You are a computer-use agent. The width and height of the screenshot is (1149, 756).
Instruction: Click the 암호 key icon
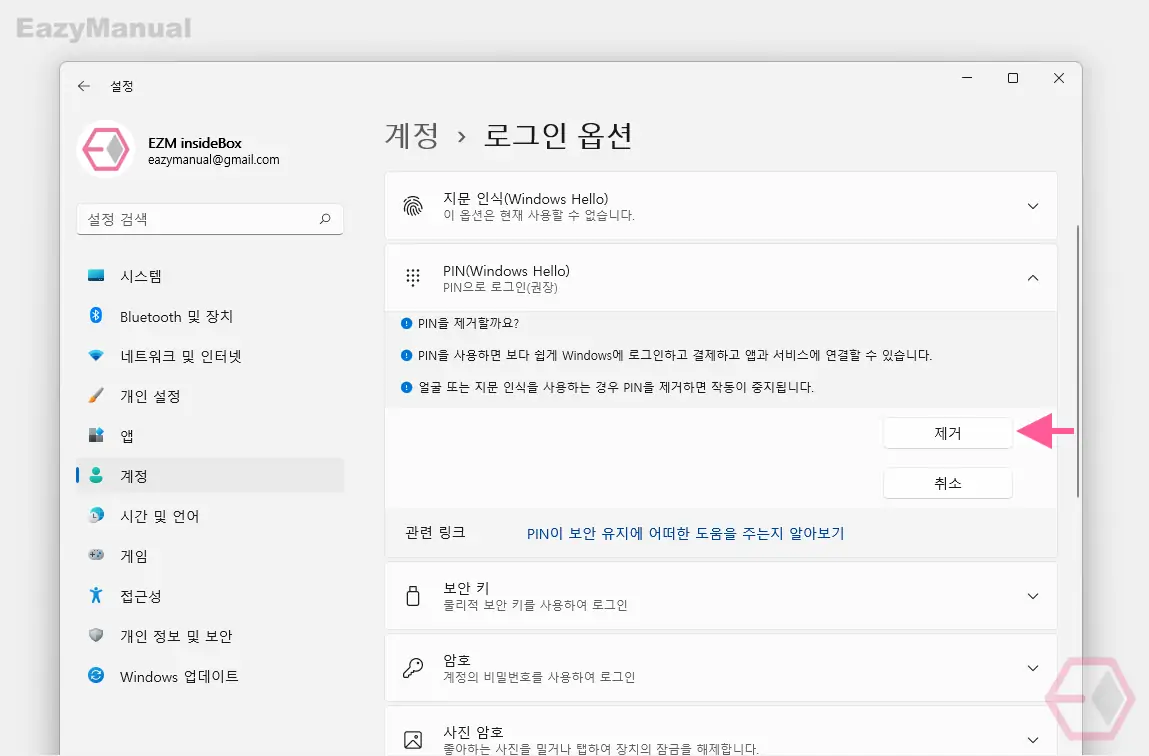pyautogui.click(x=413, y=668)
